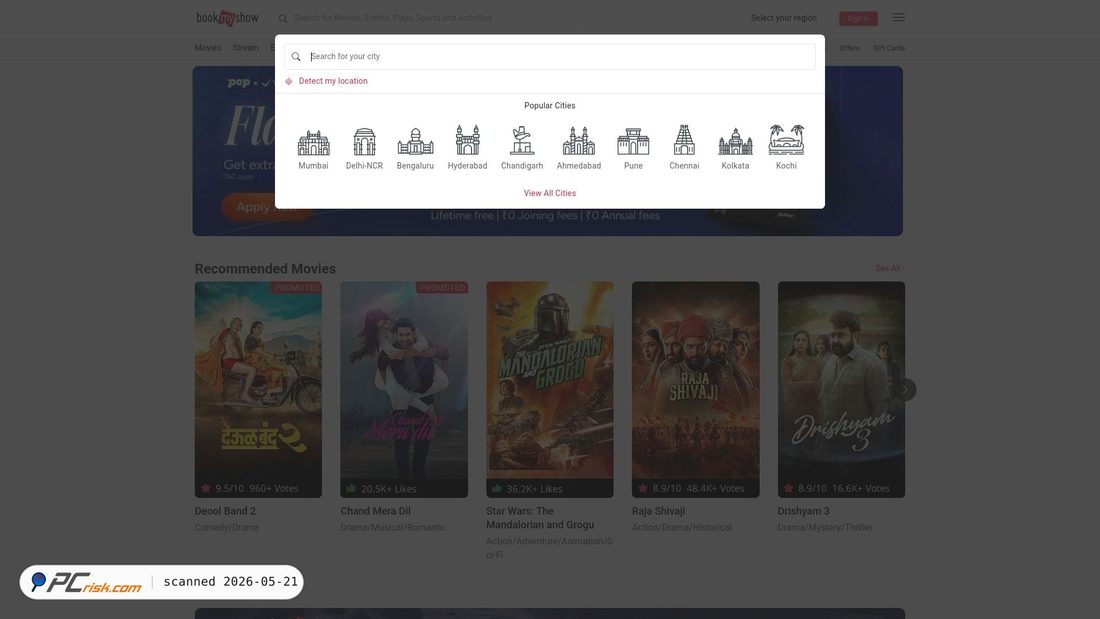Open the Chand Mera Dil poster
This screenshot has height=619, width=1100.
[404, 390]
